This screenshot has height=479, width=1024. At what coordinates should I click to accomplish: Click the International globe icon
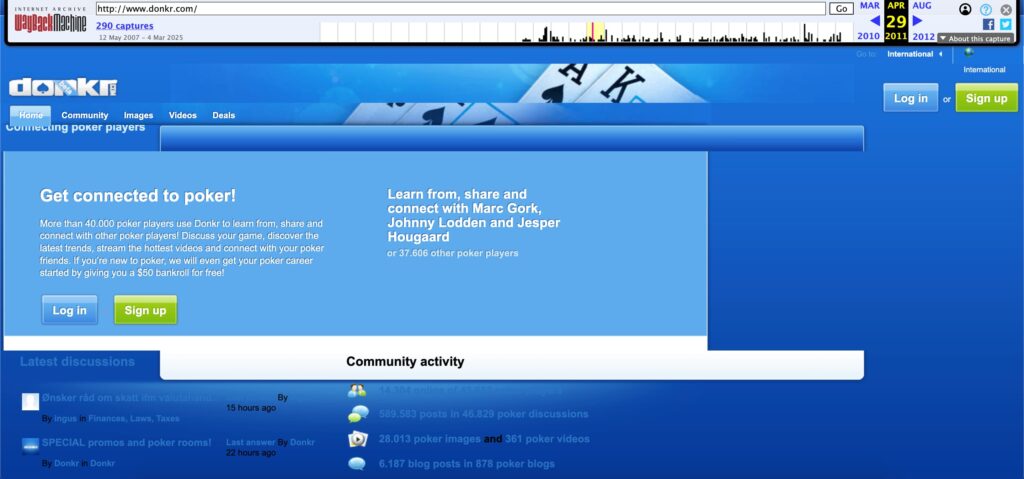969,54
